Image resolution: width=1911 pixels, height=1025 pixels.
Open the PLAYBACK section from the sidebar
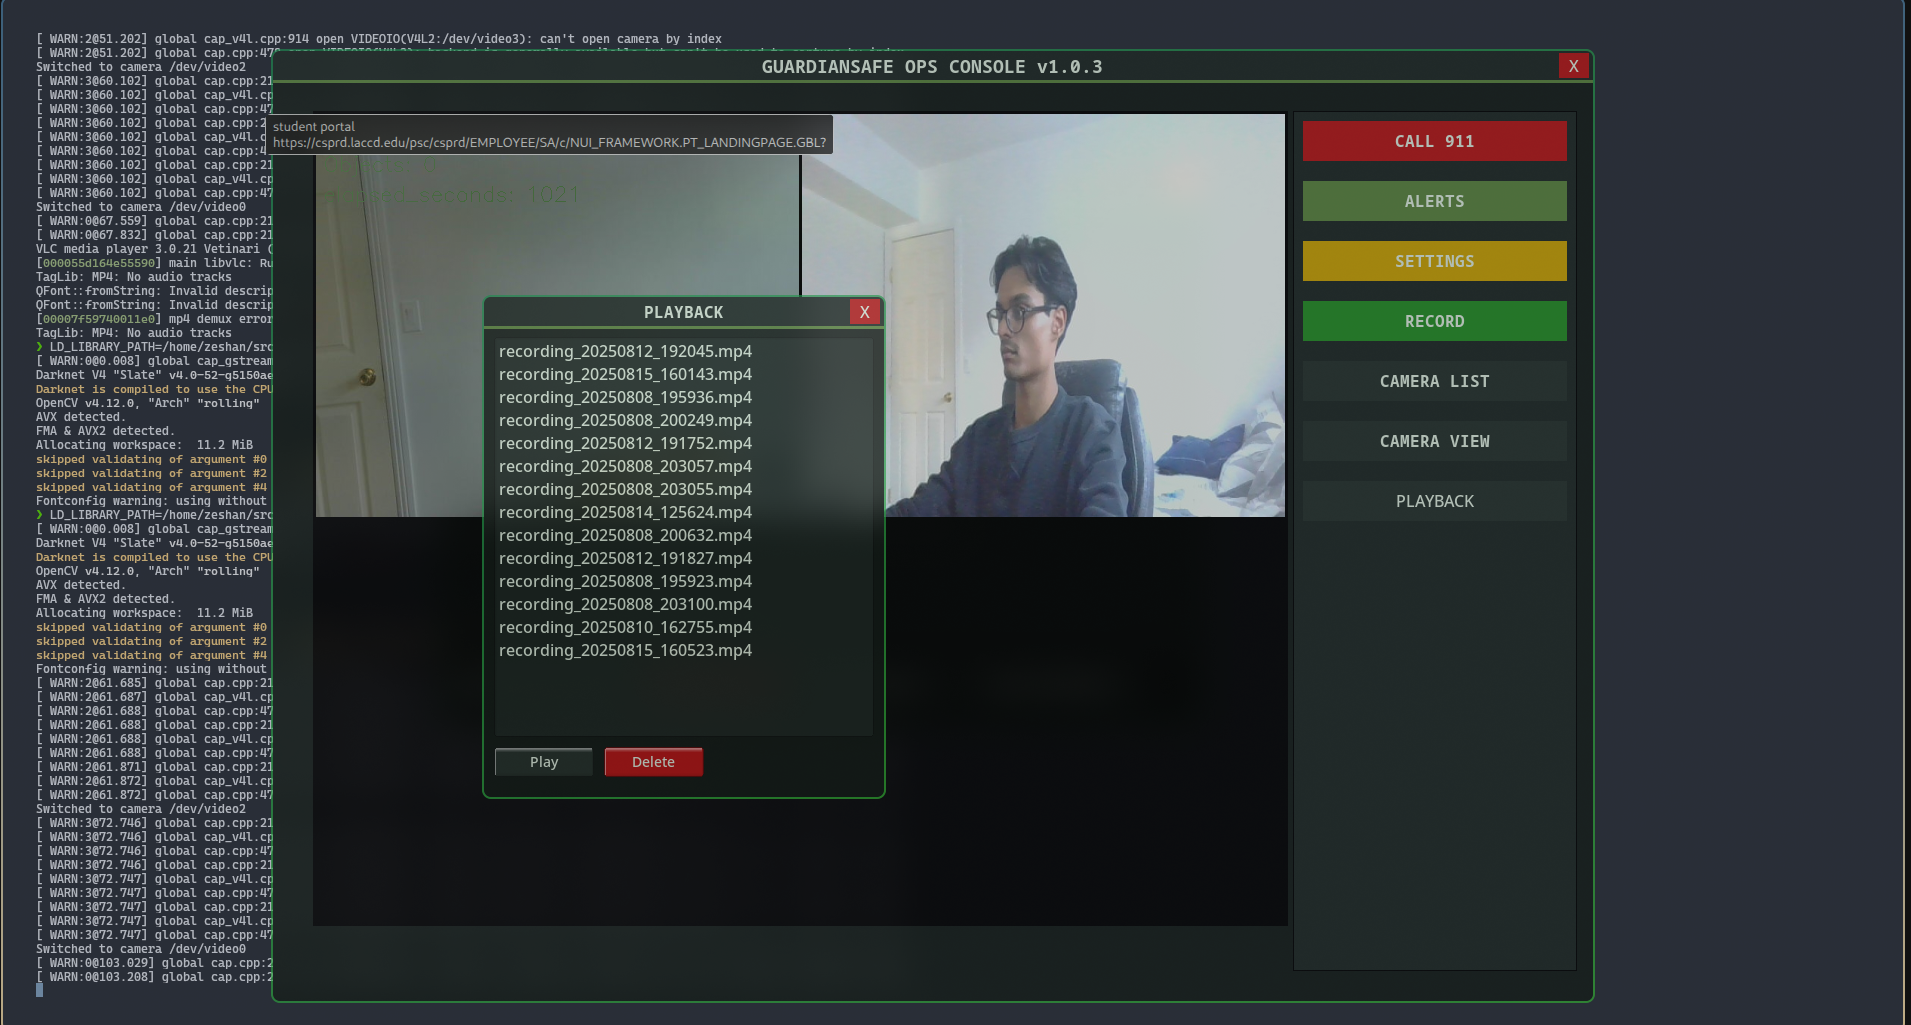(1434, 501)
